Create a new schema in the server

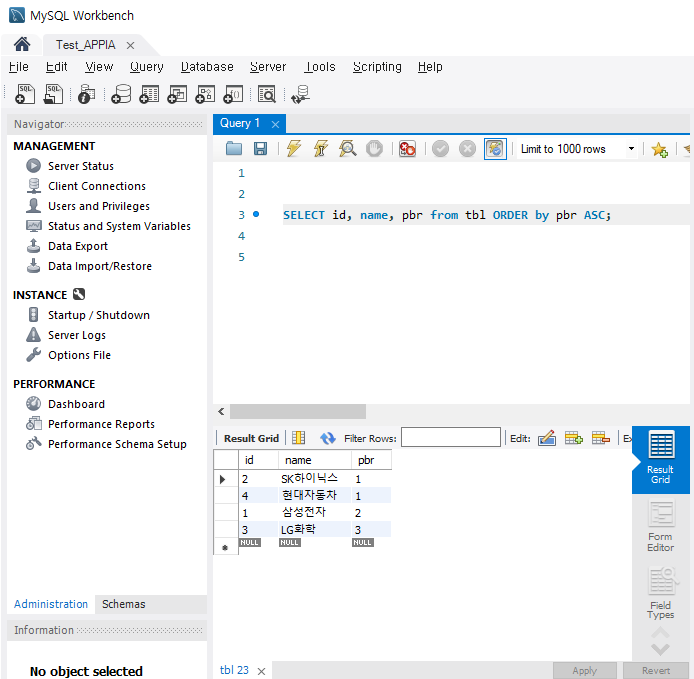click(121, 94)
